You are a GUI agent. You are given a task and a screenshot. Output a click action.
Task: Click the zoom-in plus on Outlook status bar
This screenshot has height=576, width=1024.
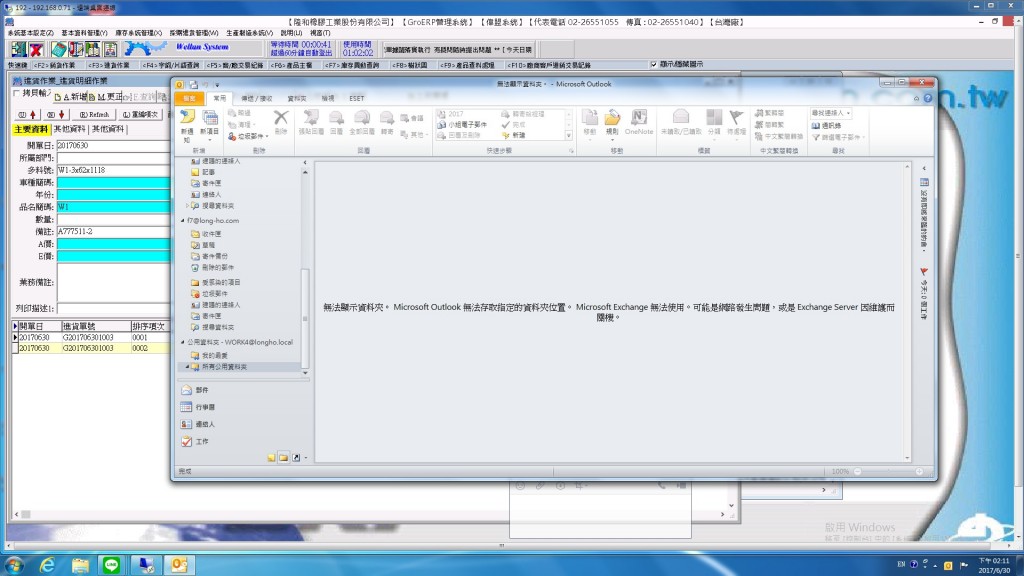click(919, 472)
